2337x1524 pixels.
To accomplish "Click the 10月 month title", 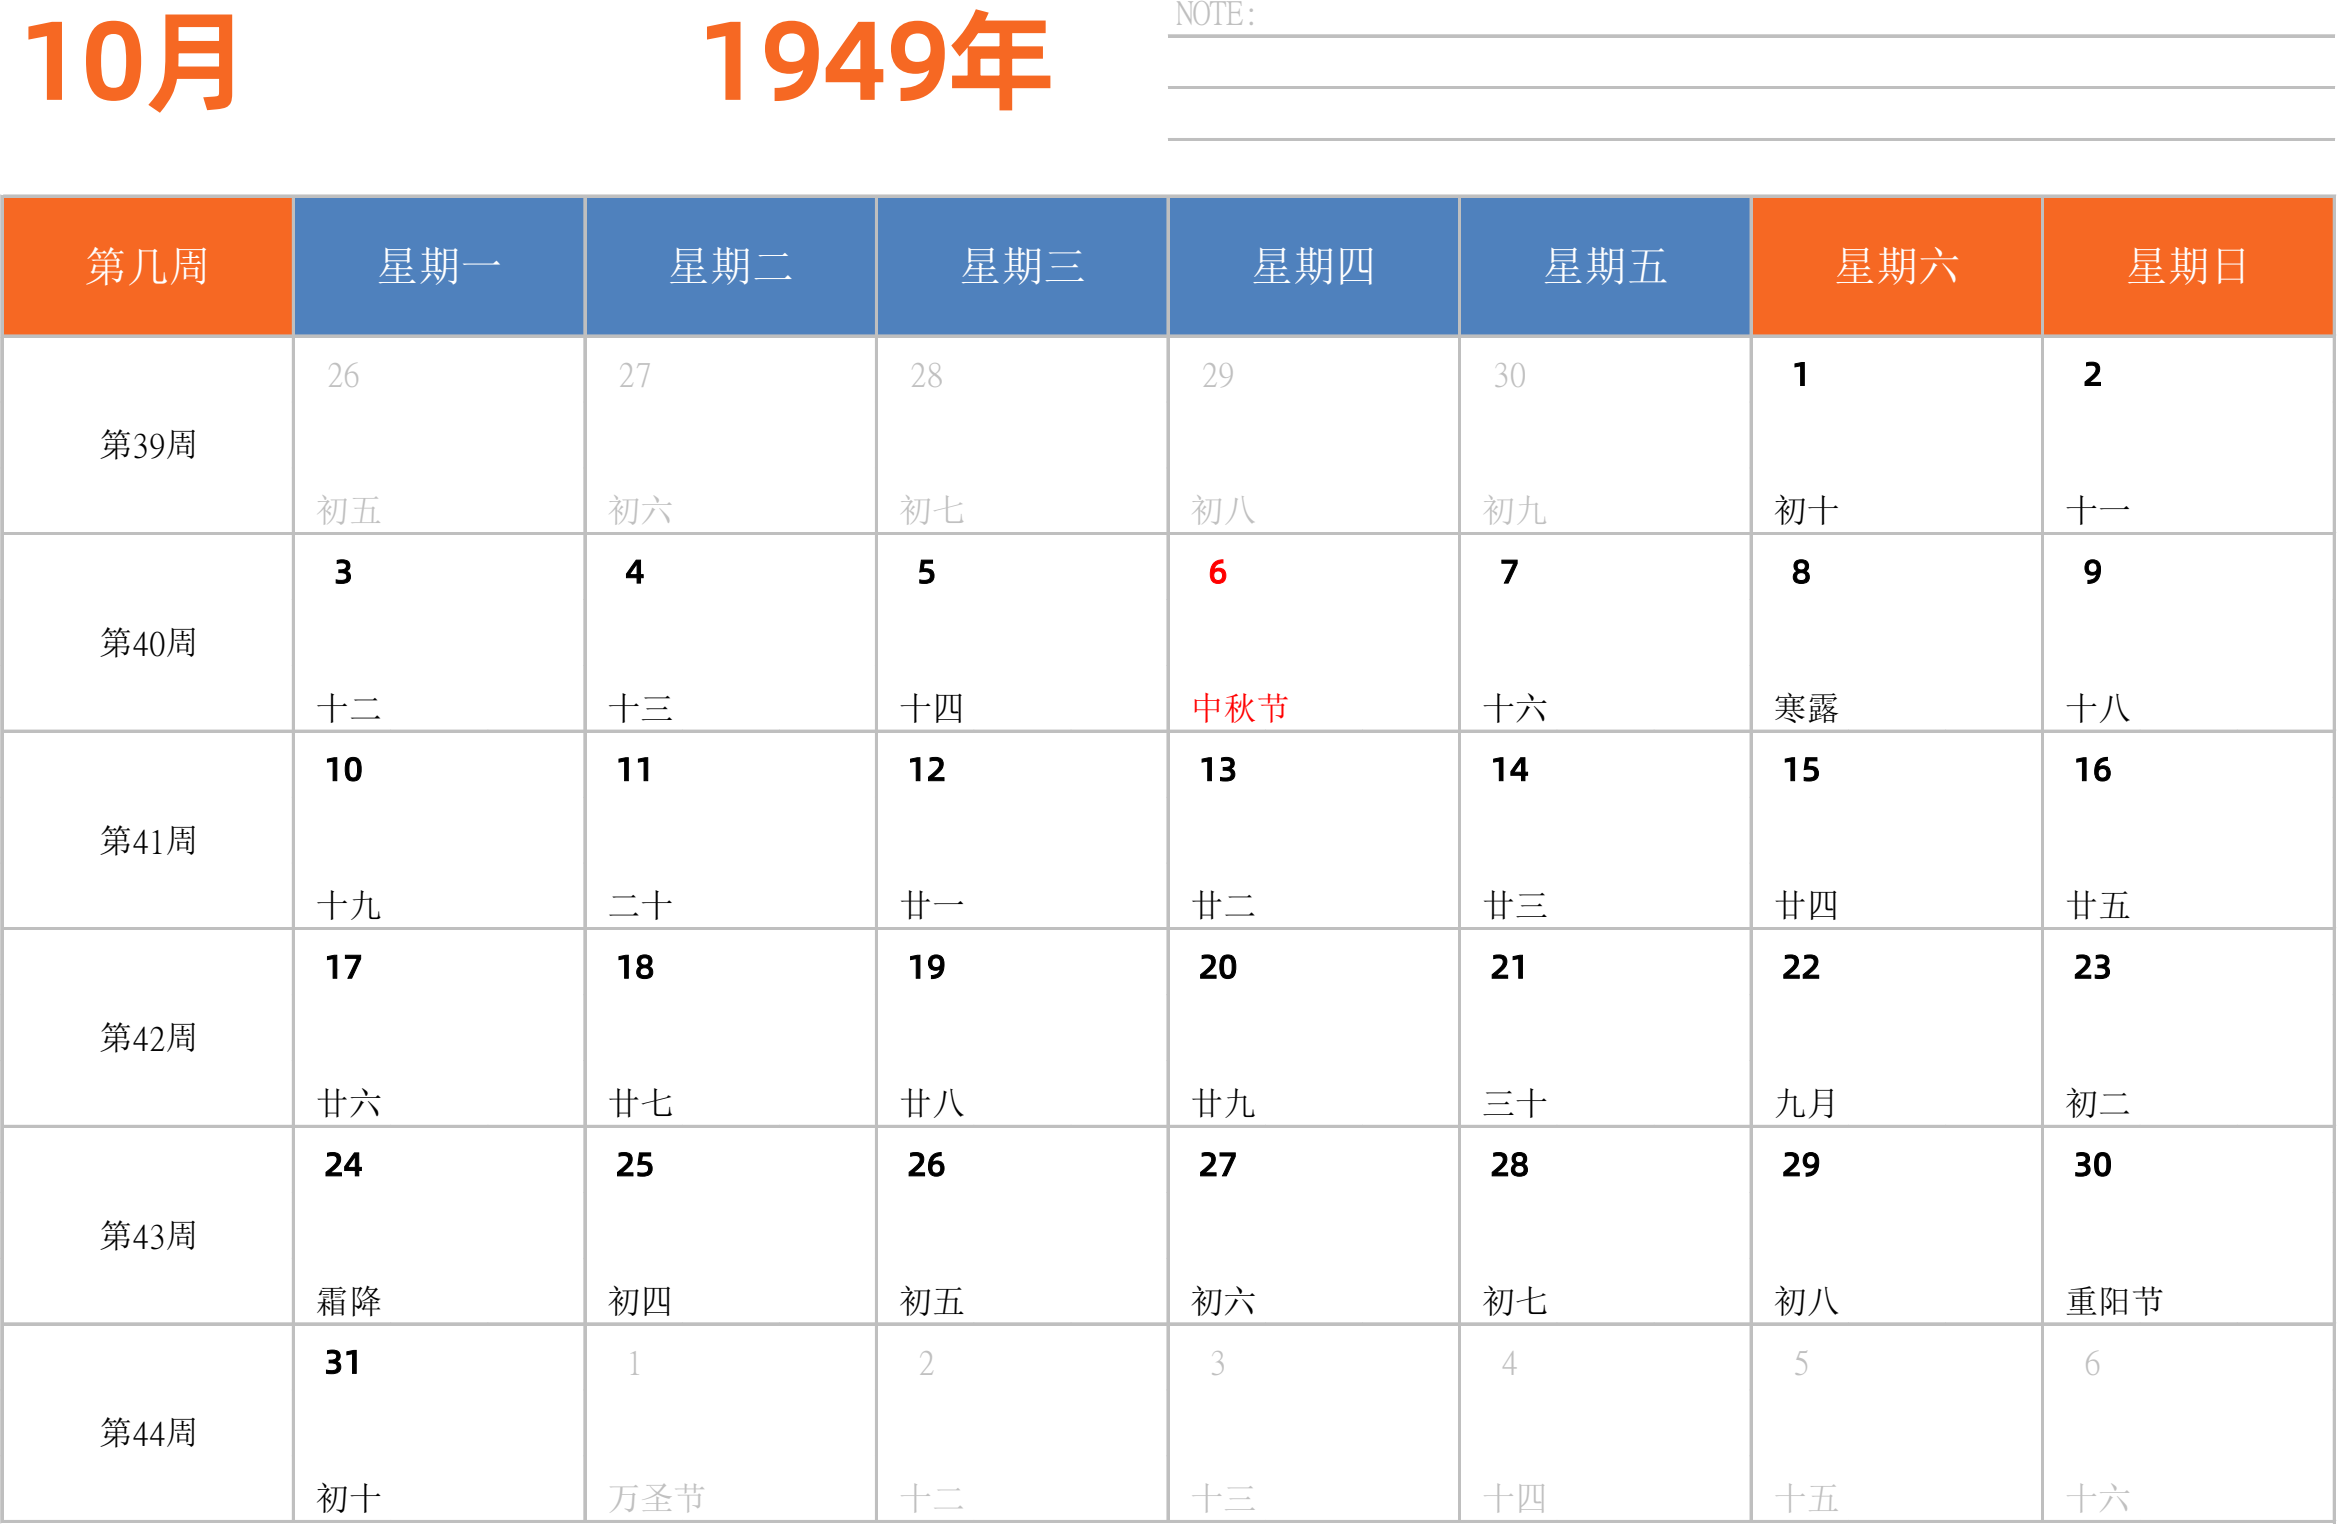I will click(x=130, y=64).
